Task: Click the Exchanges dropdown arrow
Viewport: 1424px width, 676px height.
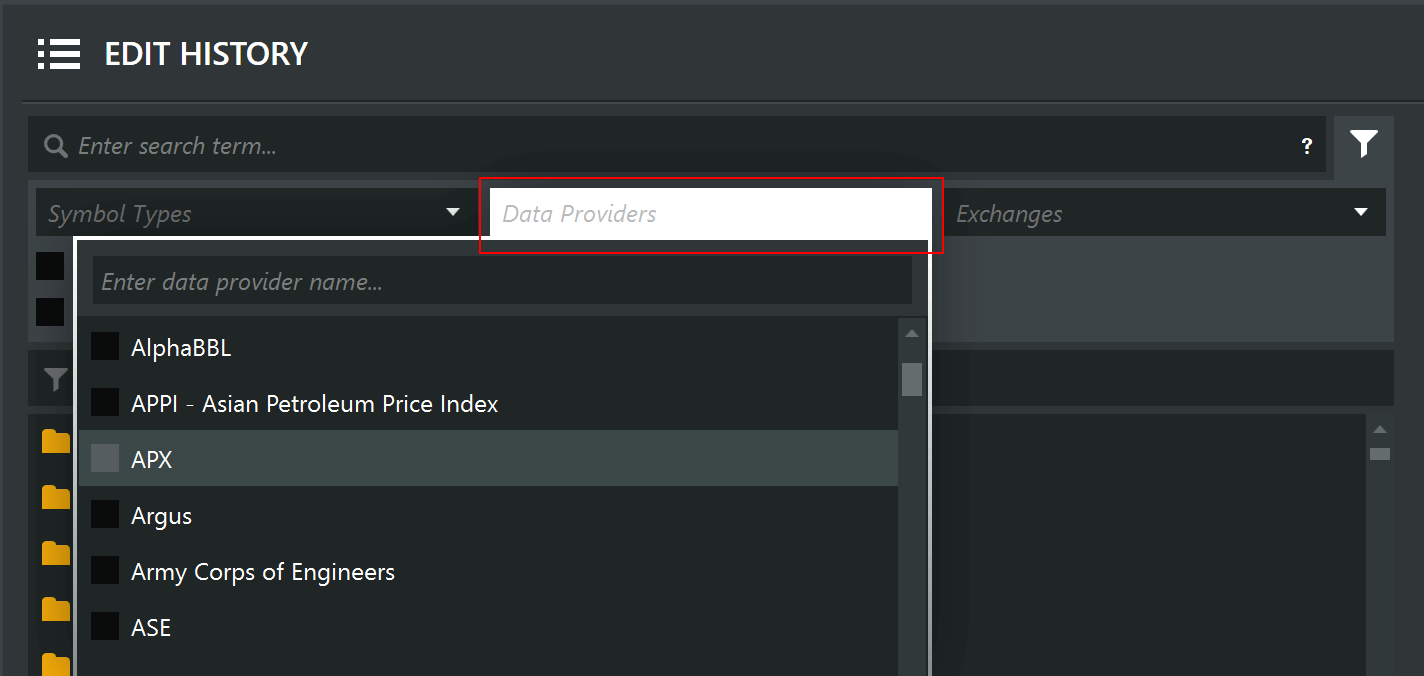Action: coord(1361,212)
